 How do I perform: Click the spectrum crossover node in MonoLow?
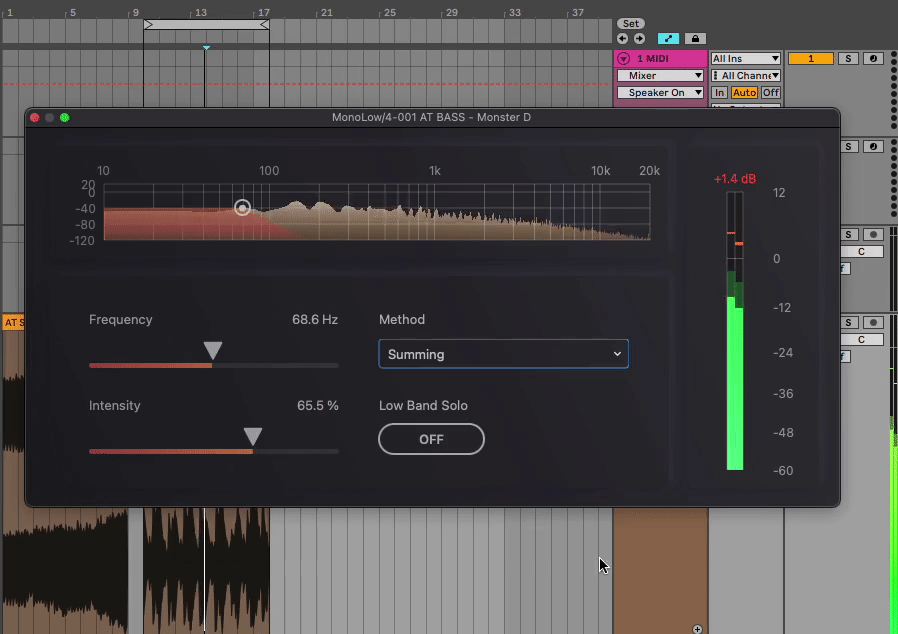[242, 207]
